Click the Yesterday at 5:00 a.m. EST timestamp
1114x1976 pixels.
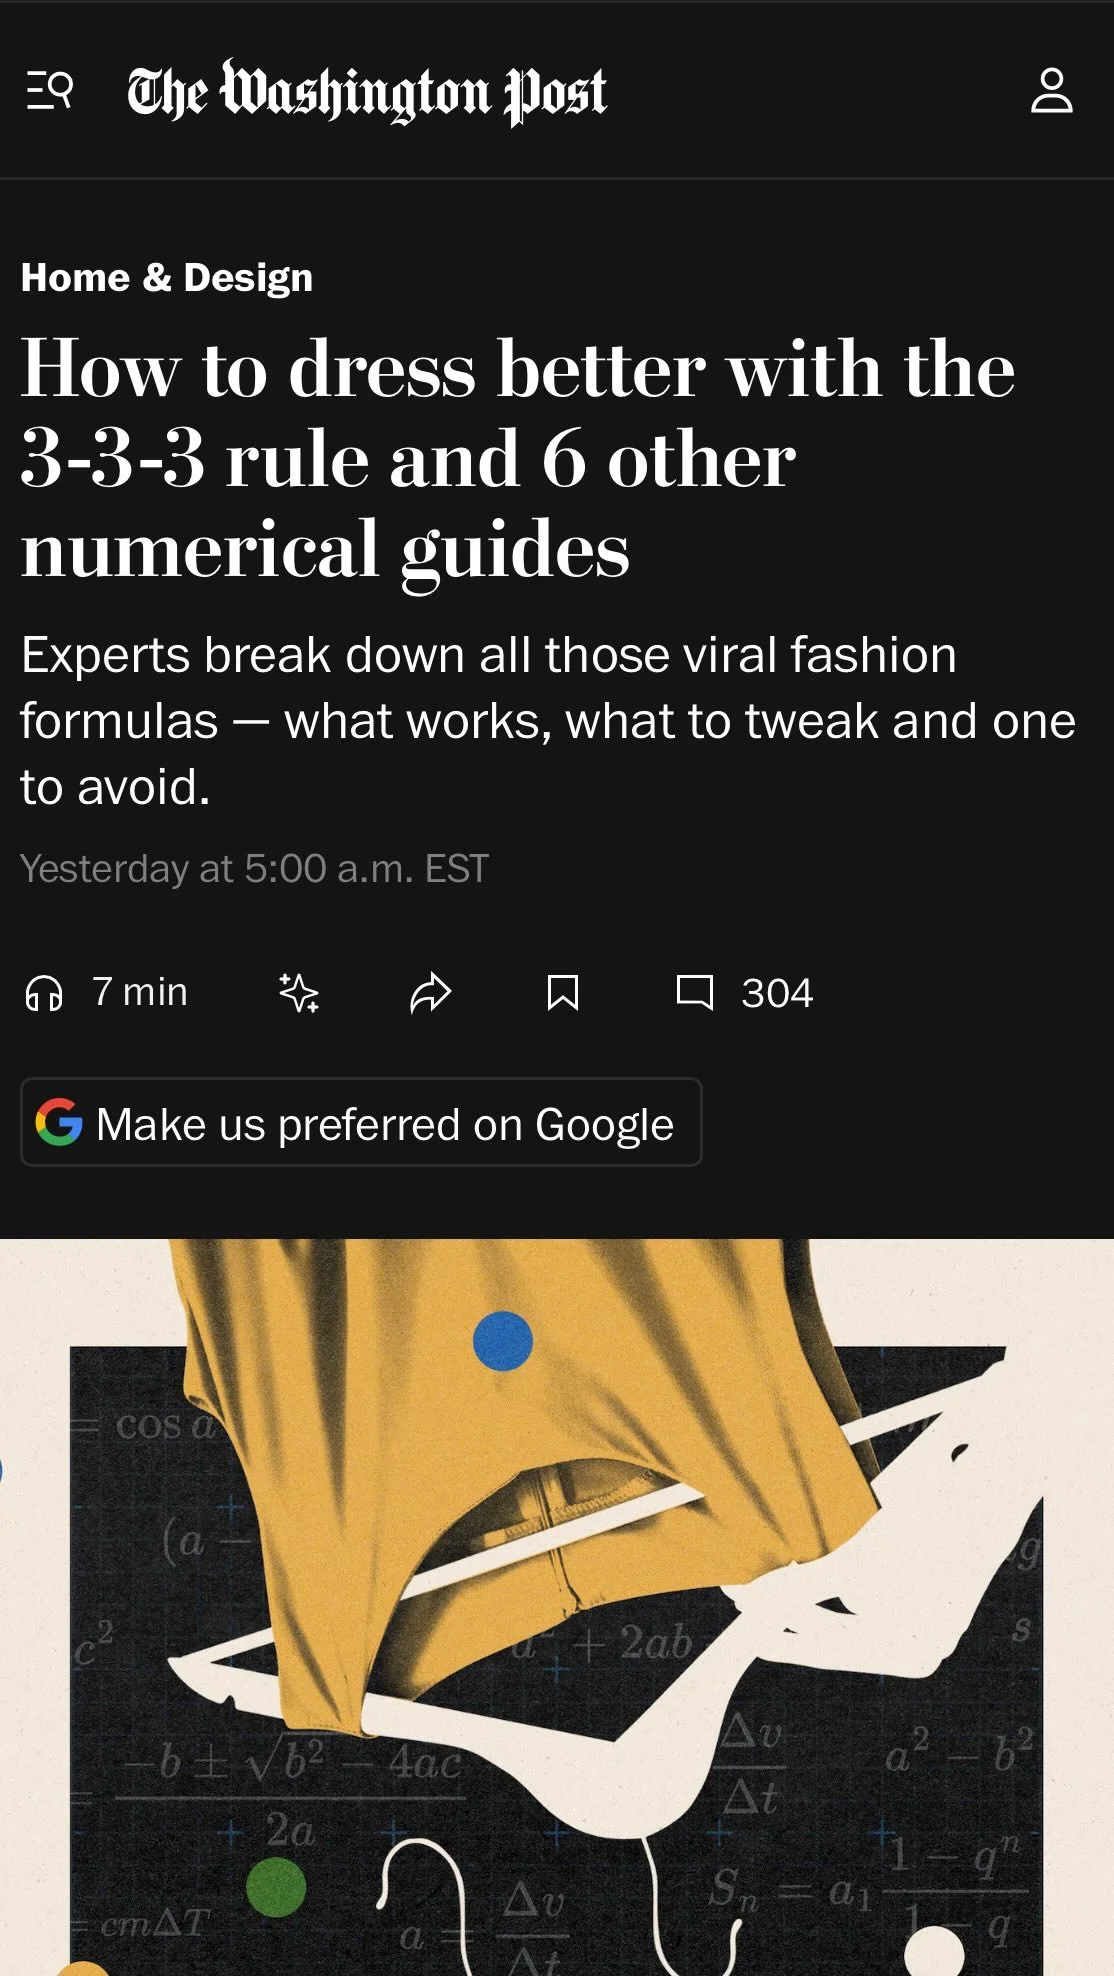click(255, 868)
